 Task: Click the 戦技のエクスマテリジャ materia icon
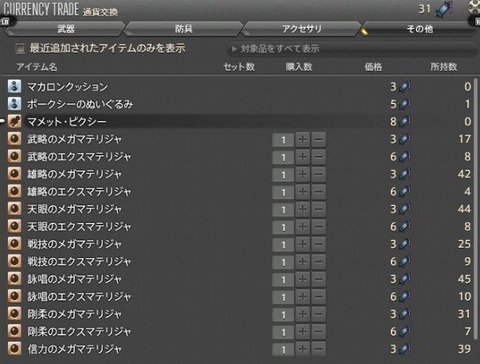point(14,261)
